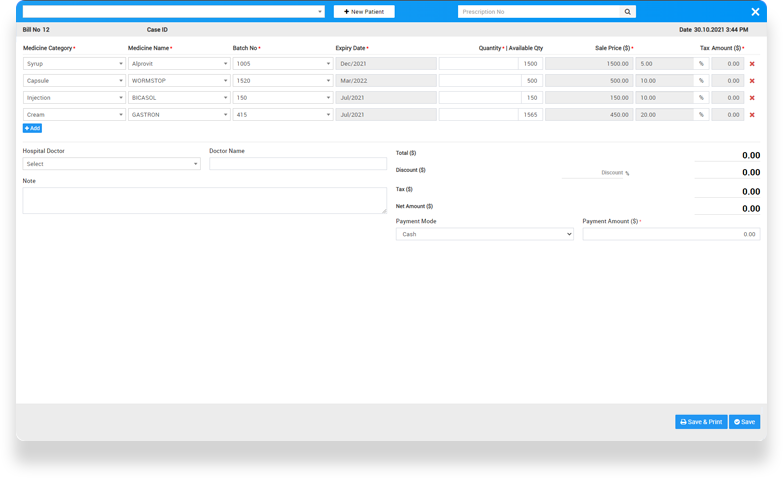Remove the Injection BICASOL row

tap(752, 98)
